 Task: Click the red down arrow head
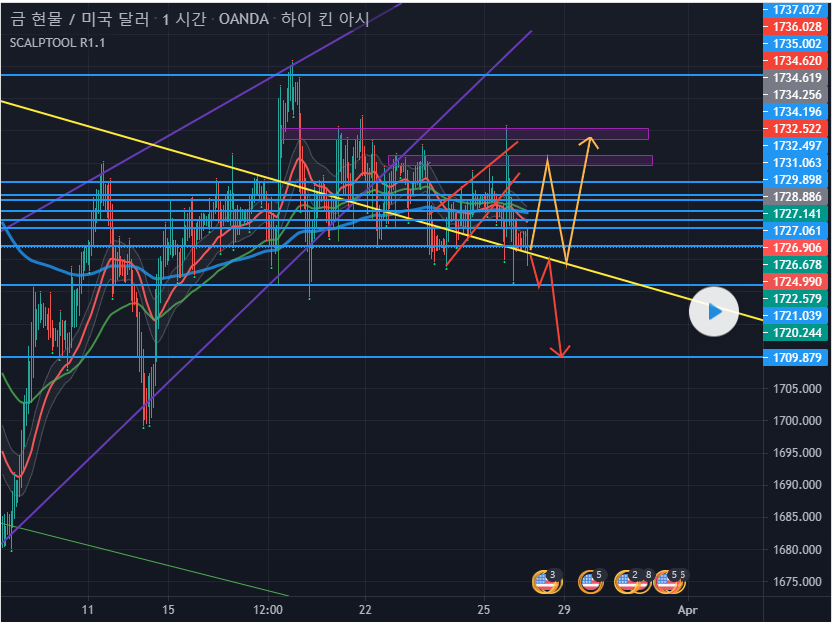562,351
